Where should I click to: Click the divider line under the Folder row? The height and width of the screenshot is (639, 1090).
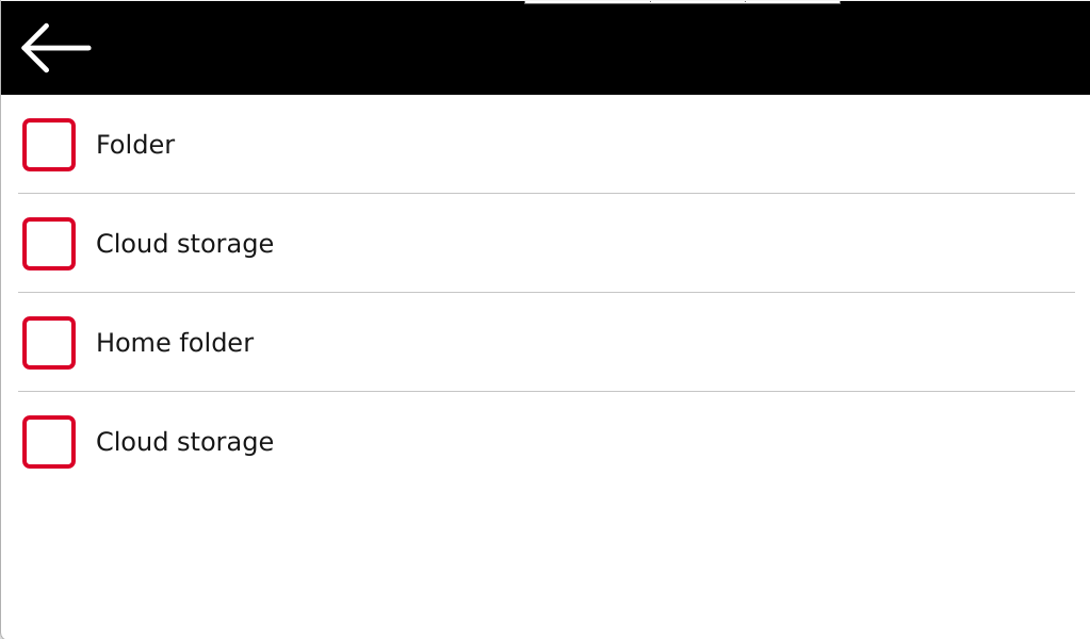pyautogui.click(x=546, y=193)
